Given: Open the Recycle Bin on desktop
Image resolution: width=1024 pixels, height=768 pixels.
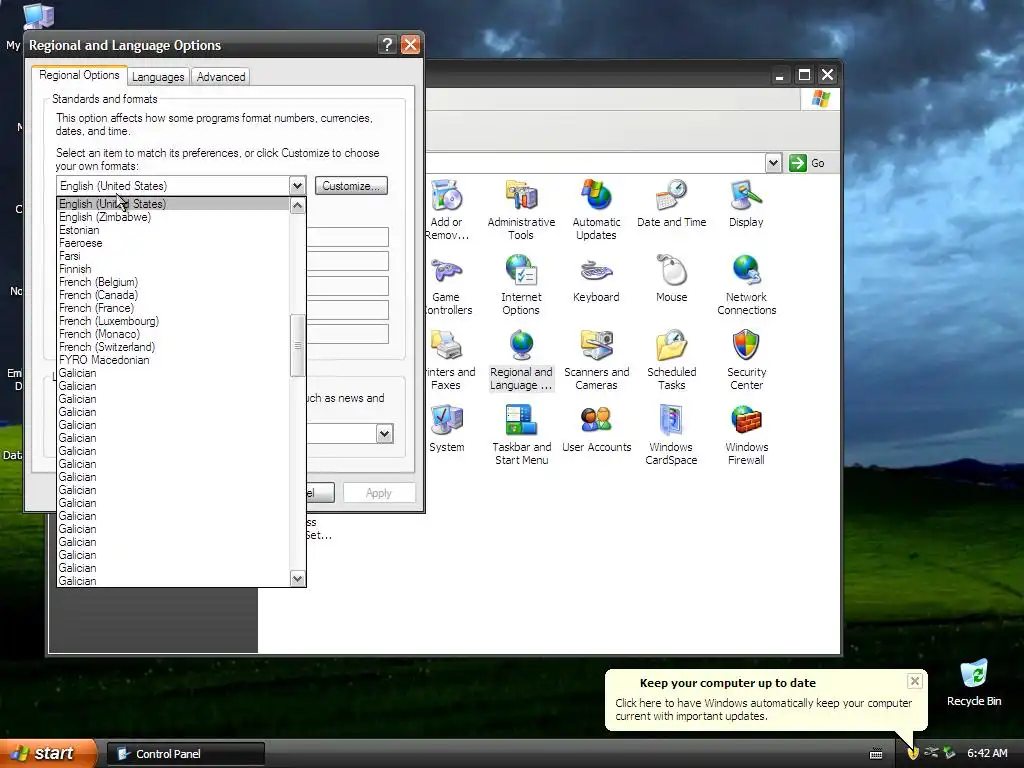Looking at the screenshot, I should click(x=974, y=682).
